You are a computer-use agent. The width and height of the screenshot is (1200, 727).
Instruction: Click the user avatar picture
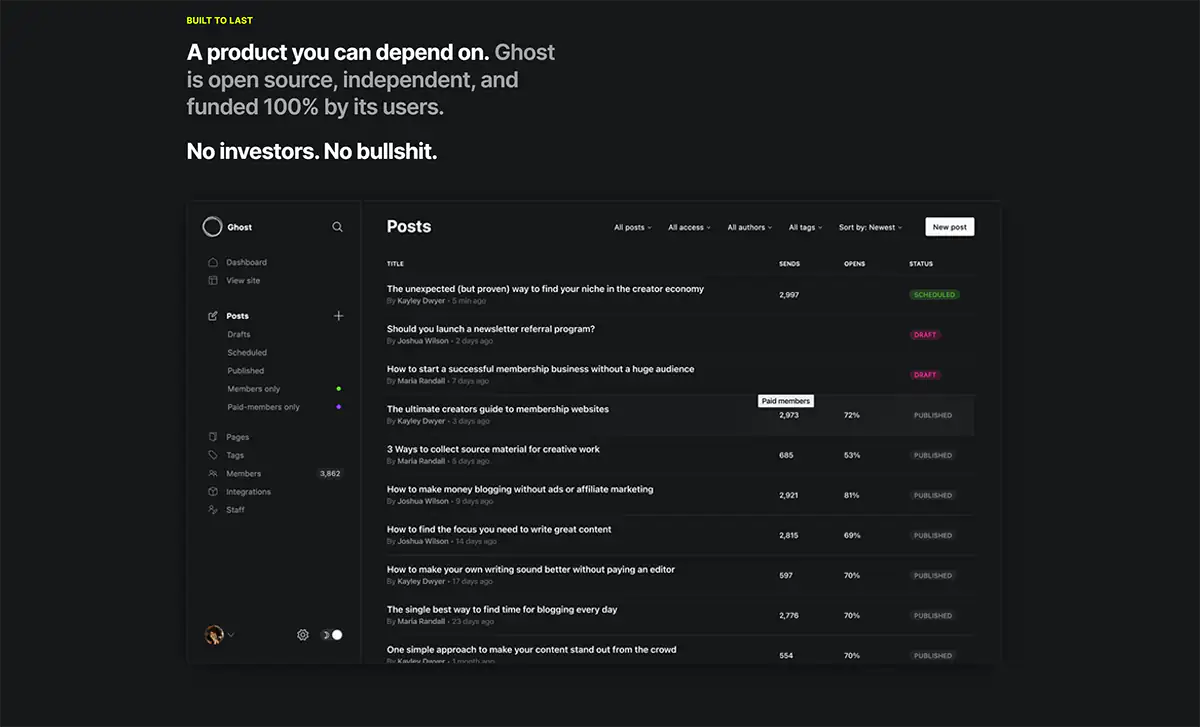[214, 634]
